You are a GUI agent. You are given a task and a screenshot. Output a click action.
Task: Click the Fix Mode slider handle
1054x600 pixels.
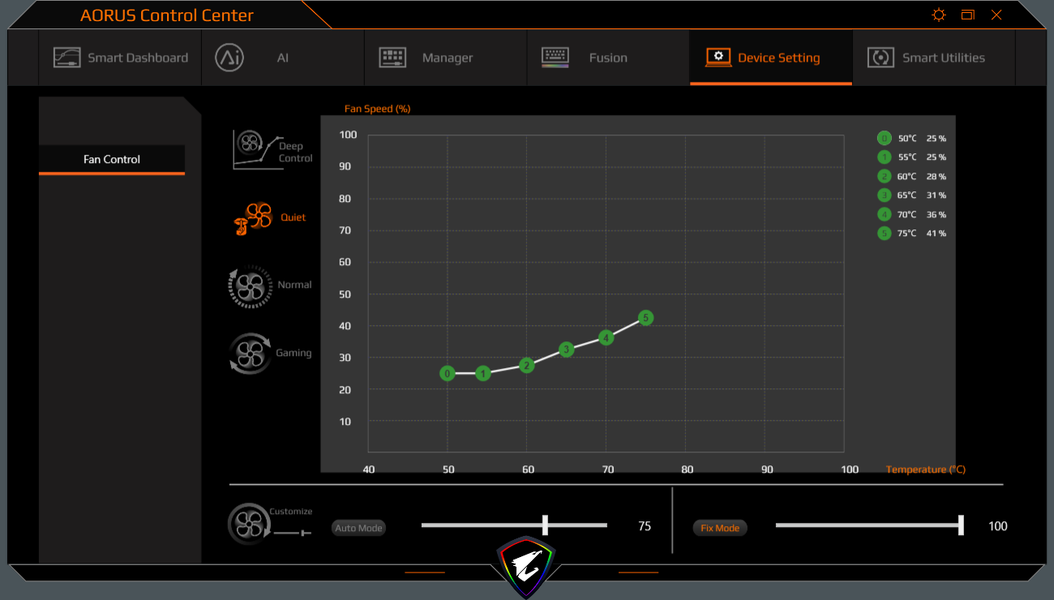[x=961, y=525]
